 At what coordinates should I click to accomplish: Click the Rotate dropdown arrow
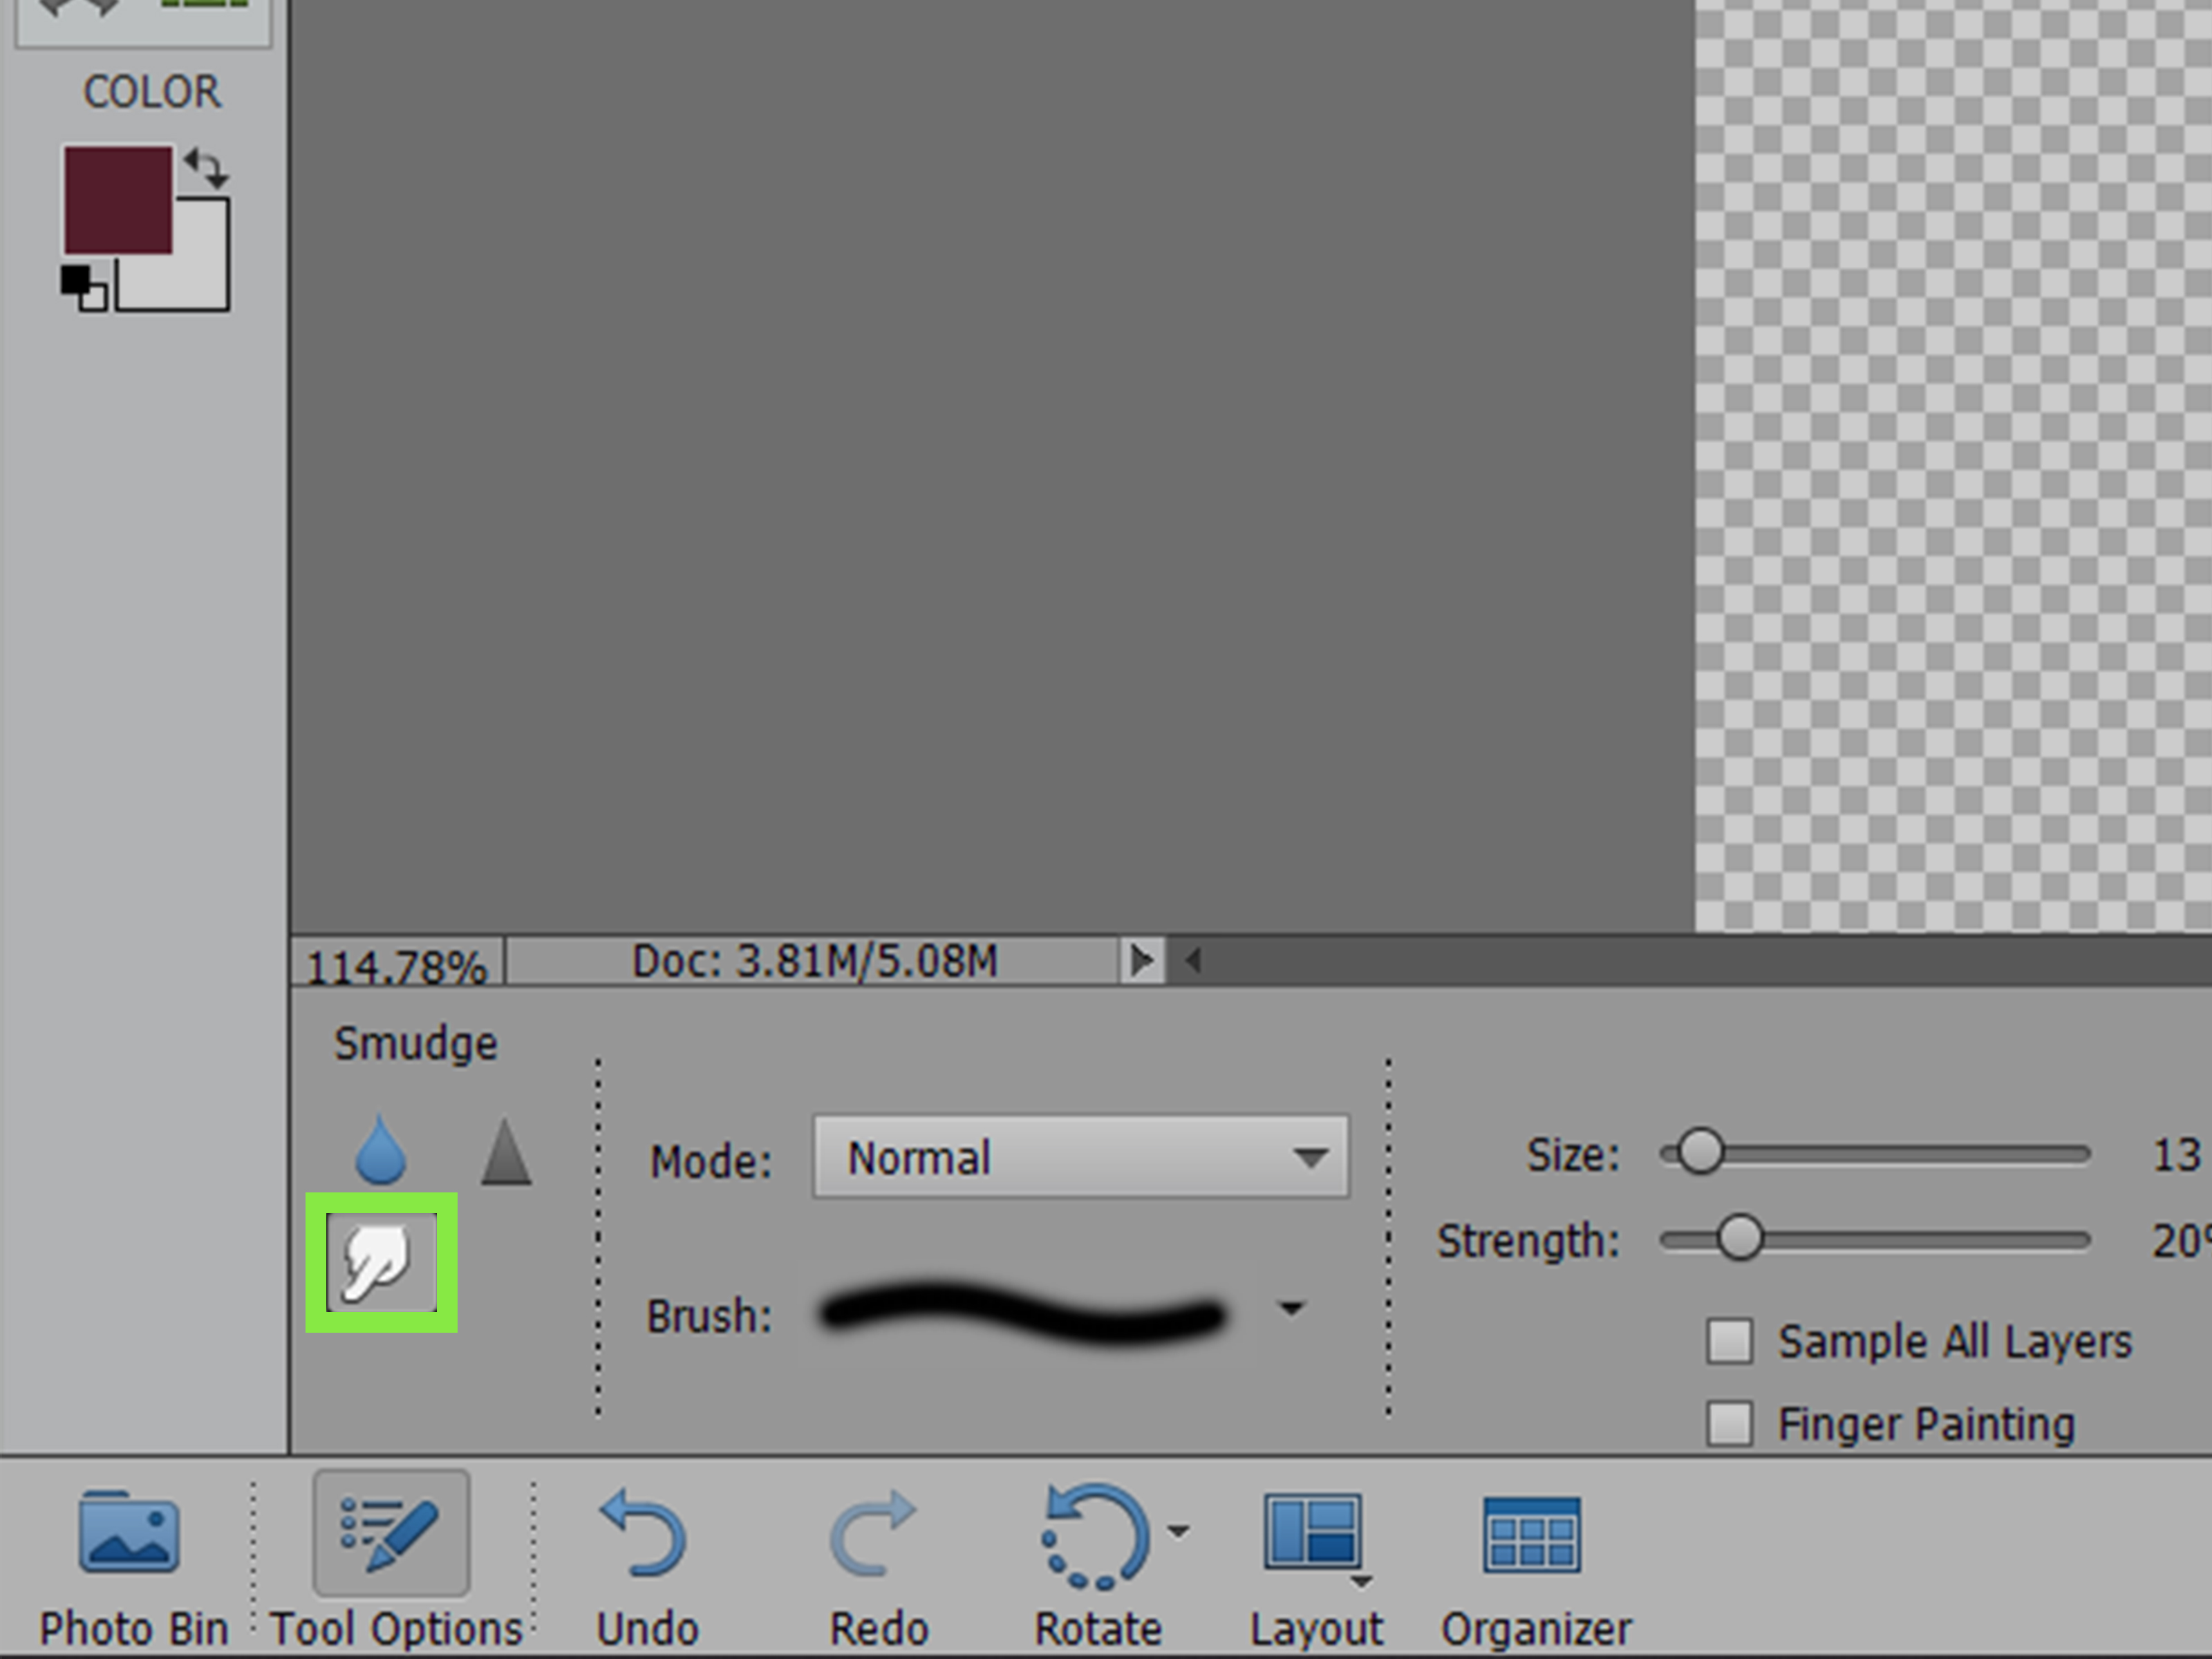[1179, 1526]
